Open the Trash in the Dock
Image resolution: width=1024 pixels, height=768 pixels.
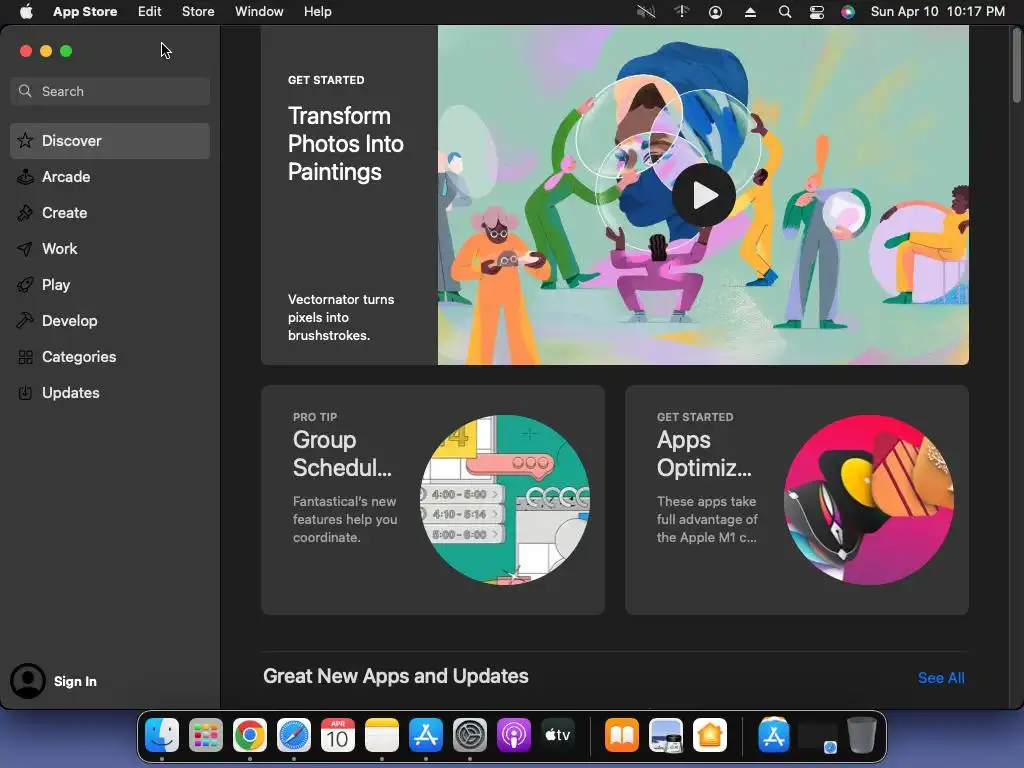(861, 735)
